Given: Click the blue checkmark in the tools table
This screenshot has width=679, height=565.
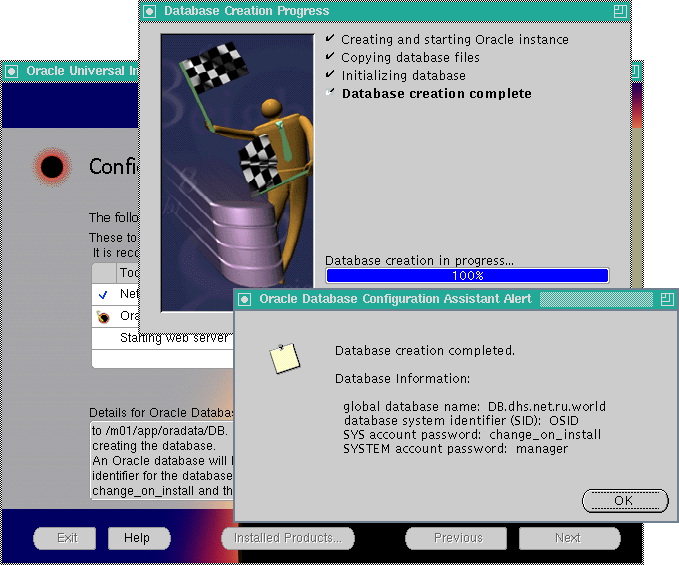Looking at the screenshot, I should [103, 294].
